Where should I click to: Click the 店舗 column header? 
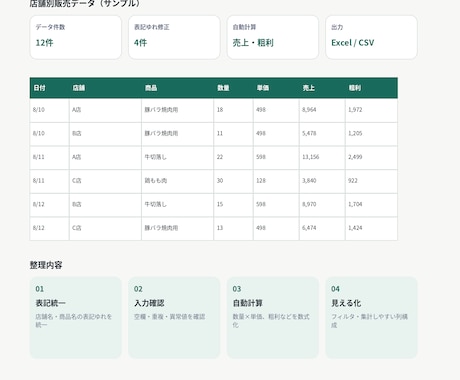point(105,88)
